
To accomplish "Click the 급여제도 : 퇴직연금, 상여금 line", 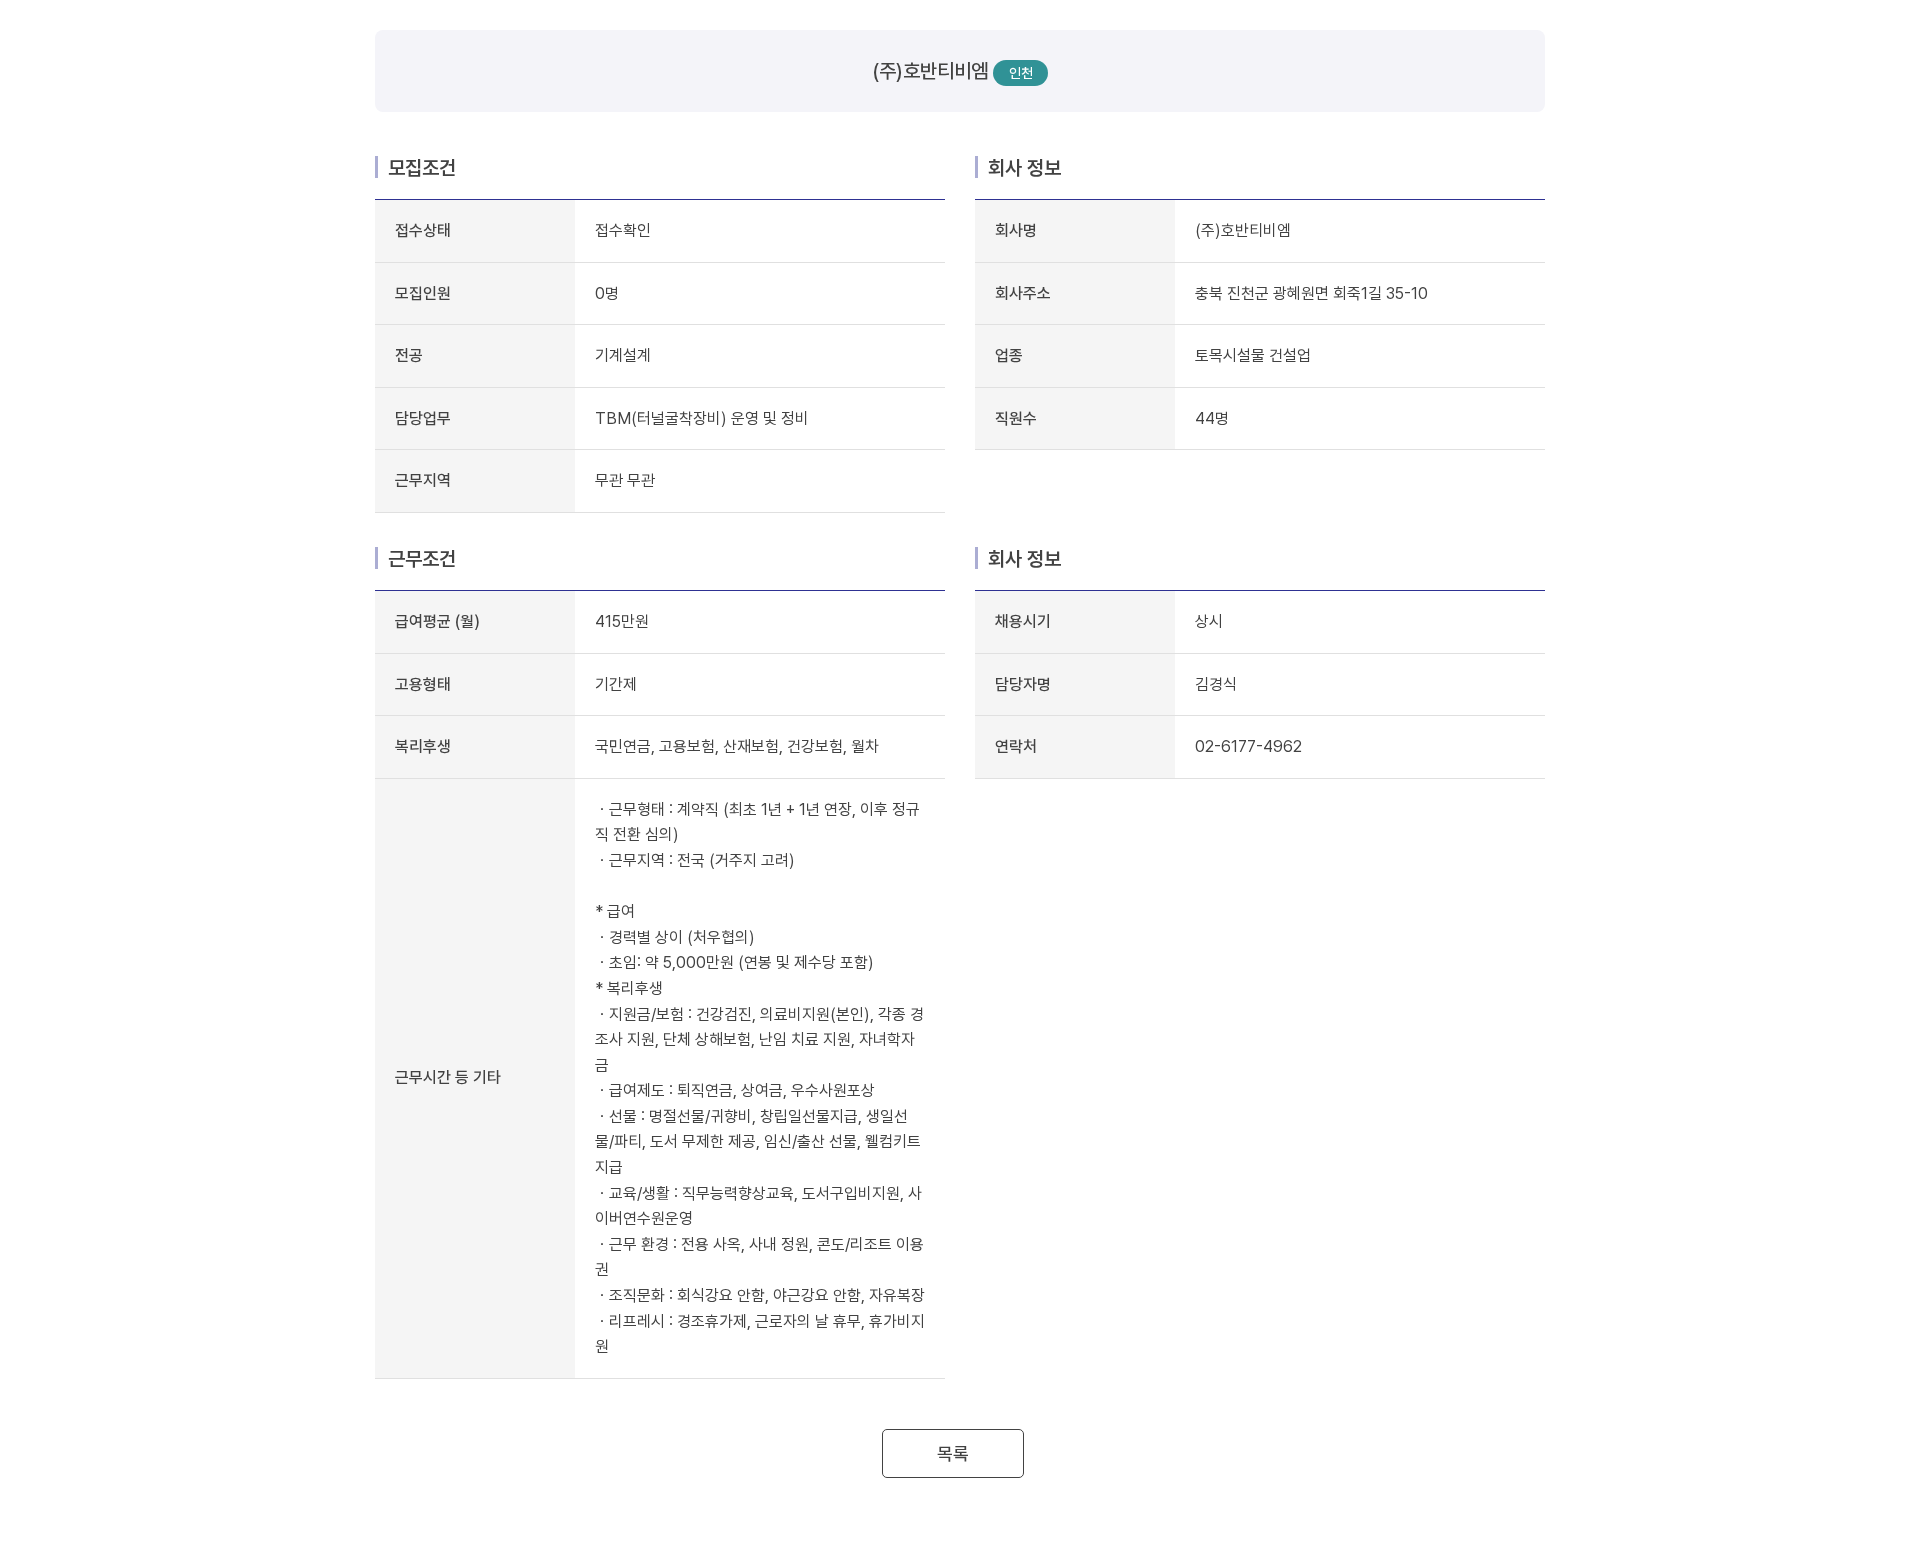I will pos(736,1091).
